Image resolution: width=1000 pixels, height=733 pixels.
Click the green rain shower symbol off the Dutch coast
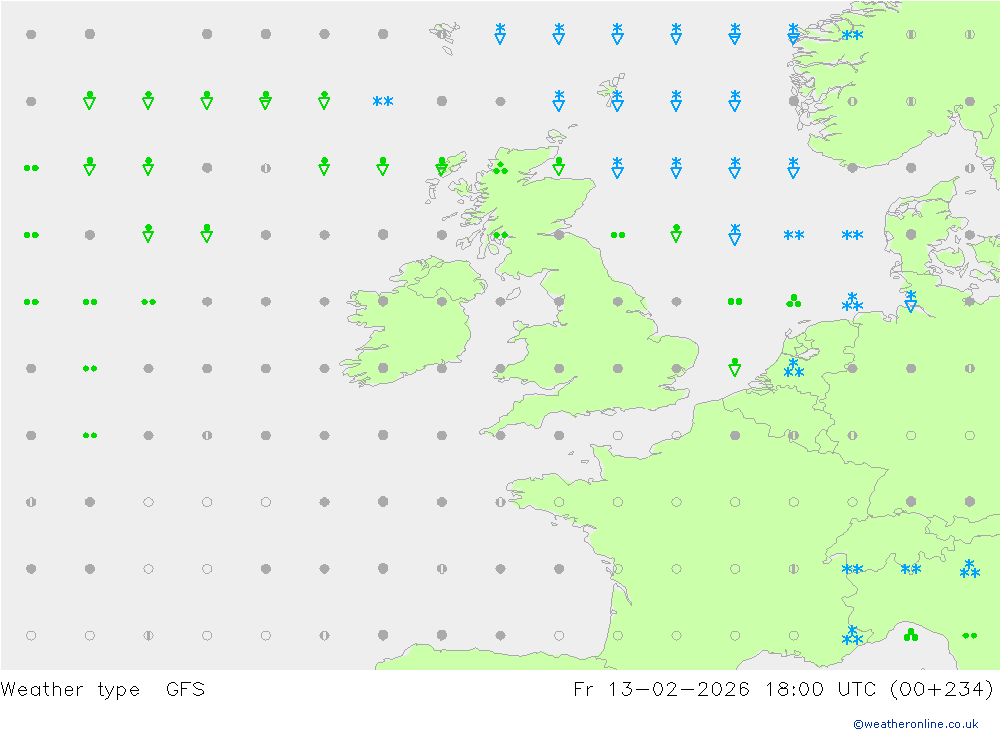point(735,367)
